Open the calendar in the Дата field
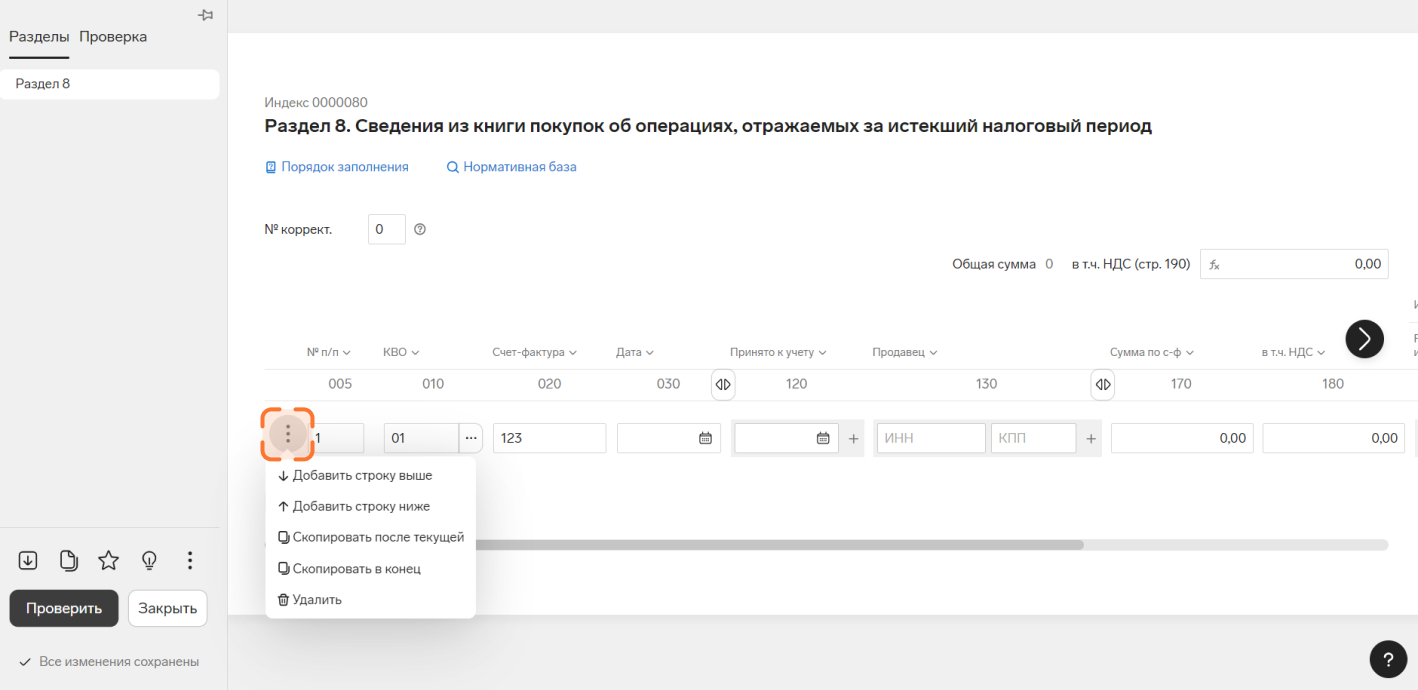The height and width of the screenshot is (690, 1418). click(705, 438)
